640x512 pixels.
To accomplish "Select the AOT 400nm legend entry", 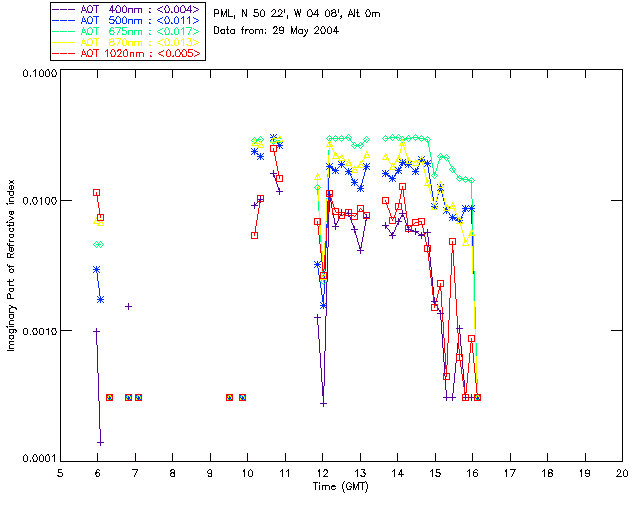I will click(128, 9).
